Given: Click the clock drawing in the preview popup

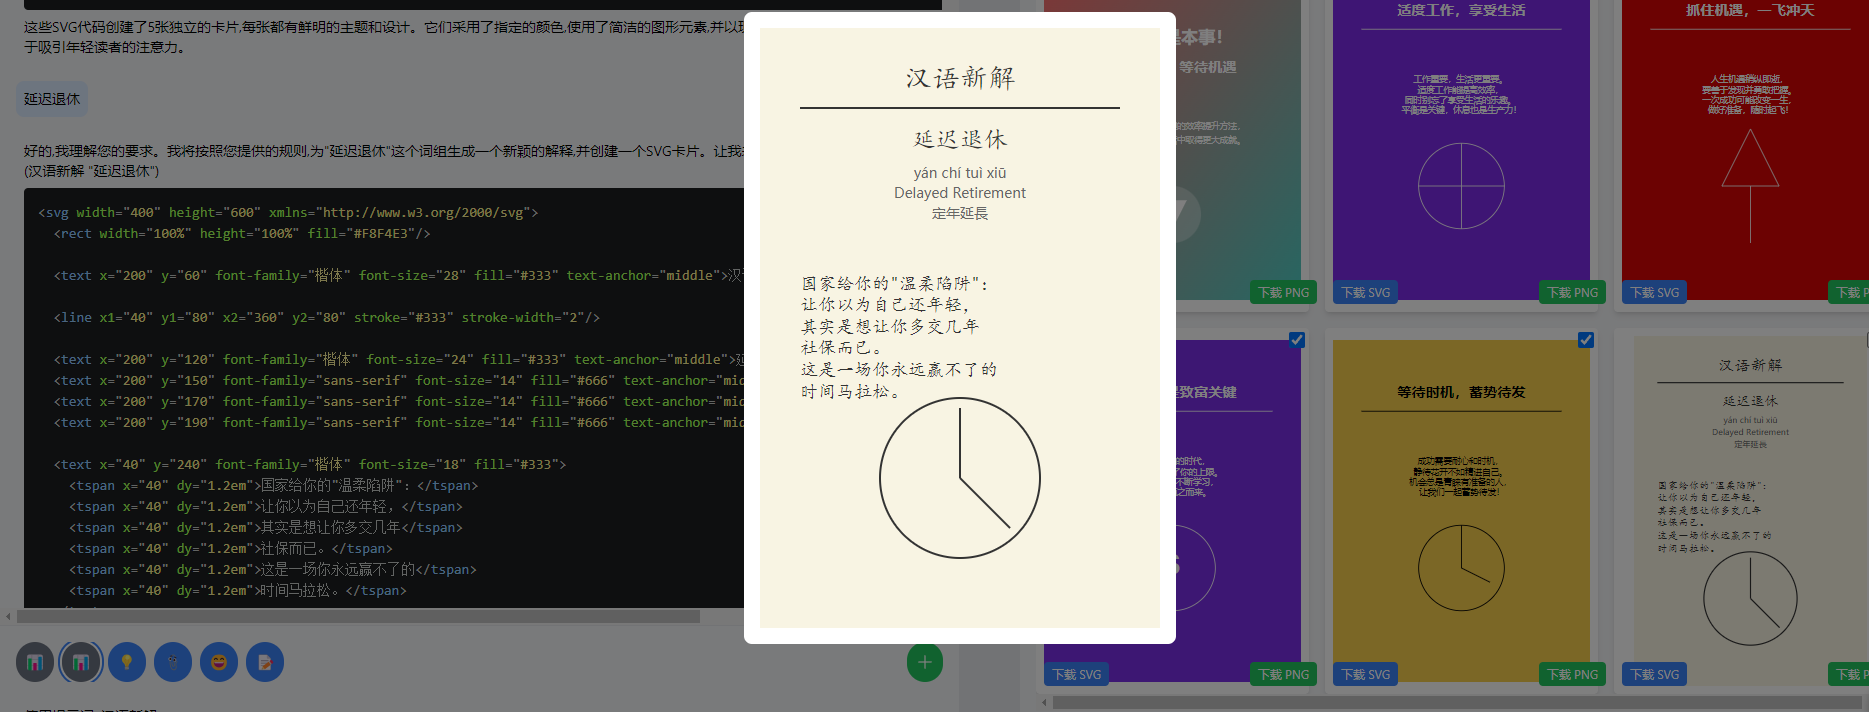Looking at the screenshot, I should click(x=960, y=478).
